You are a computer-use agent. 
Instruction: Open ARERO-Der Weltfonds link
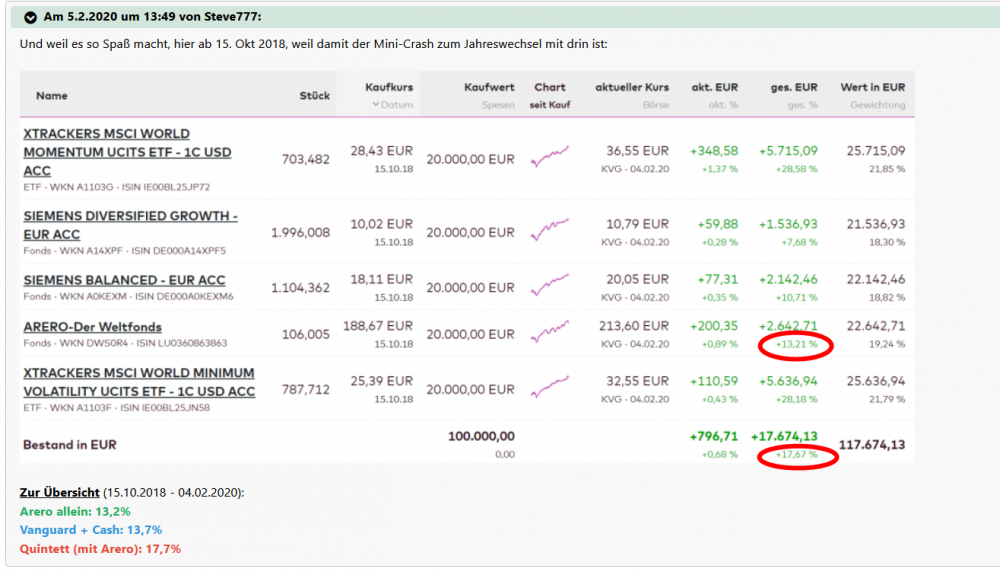tap(92, 326)
